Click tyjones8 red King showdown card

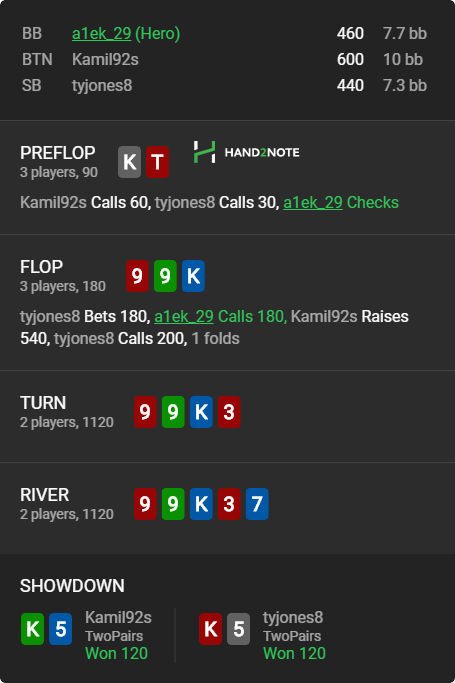[x=210, y=629]
